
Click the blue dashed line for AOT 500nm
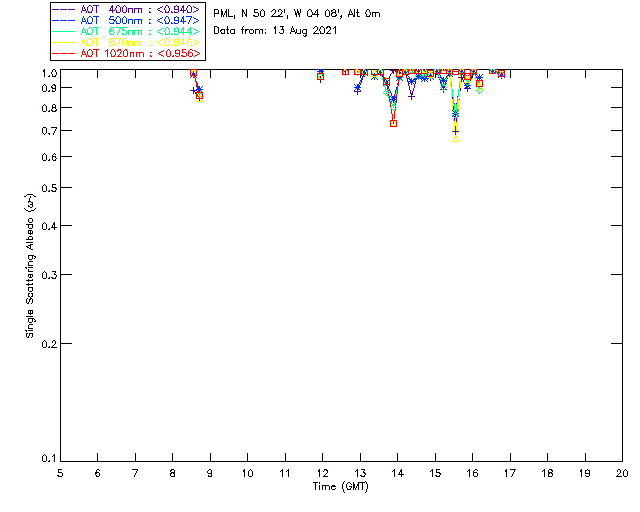coord(64,20)
